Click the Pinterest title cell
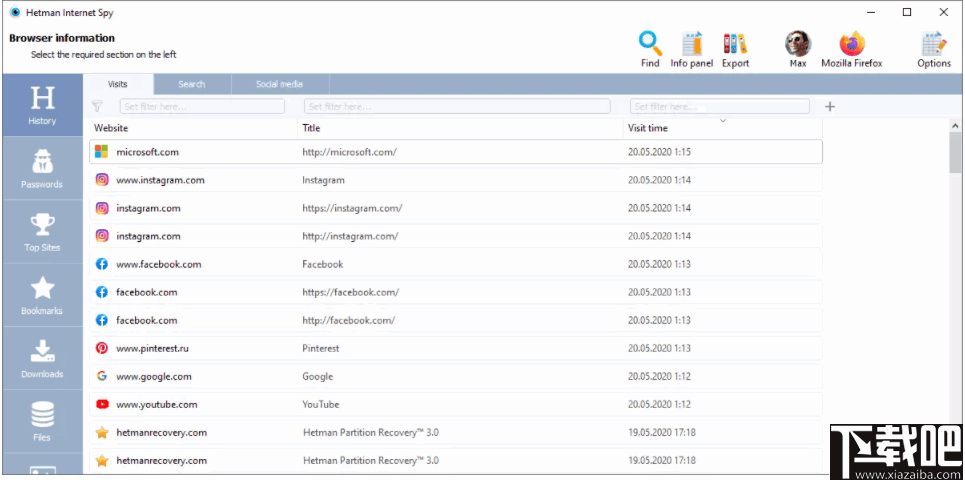 pos(321,348)
